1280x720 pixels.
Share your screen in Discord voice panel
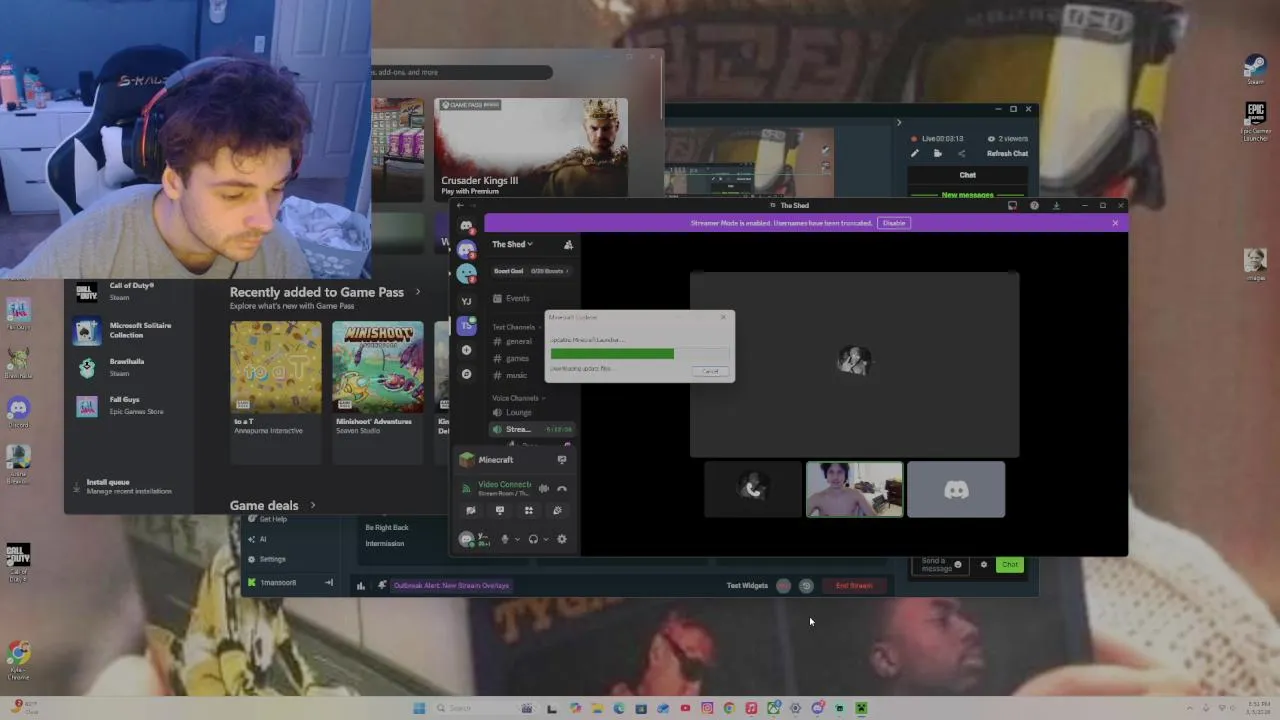500,510
